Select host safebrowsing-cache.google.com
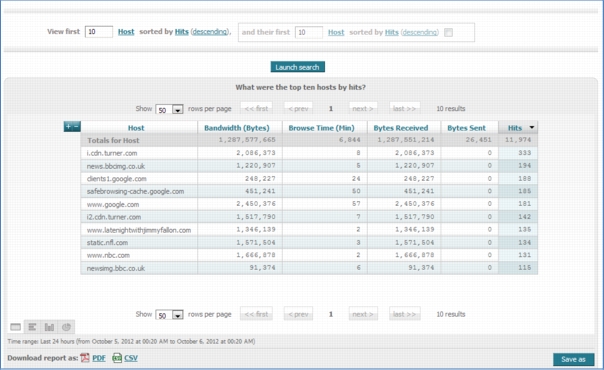 (135, 191)
